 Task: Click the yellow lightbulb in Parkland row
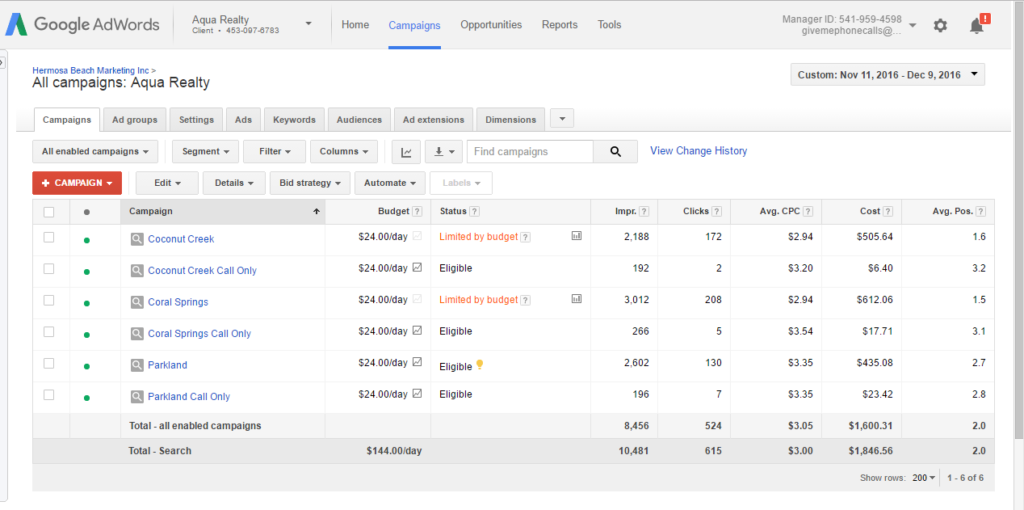click(480, 365)
